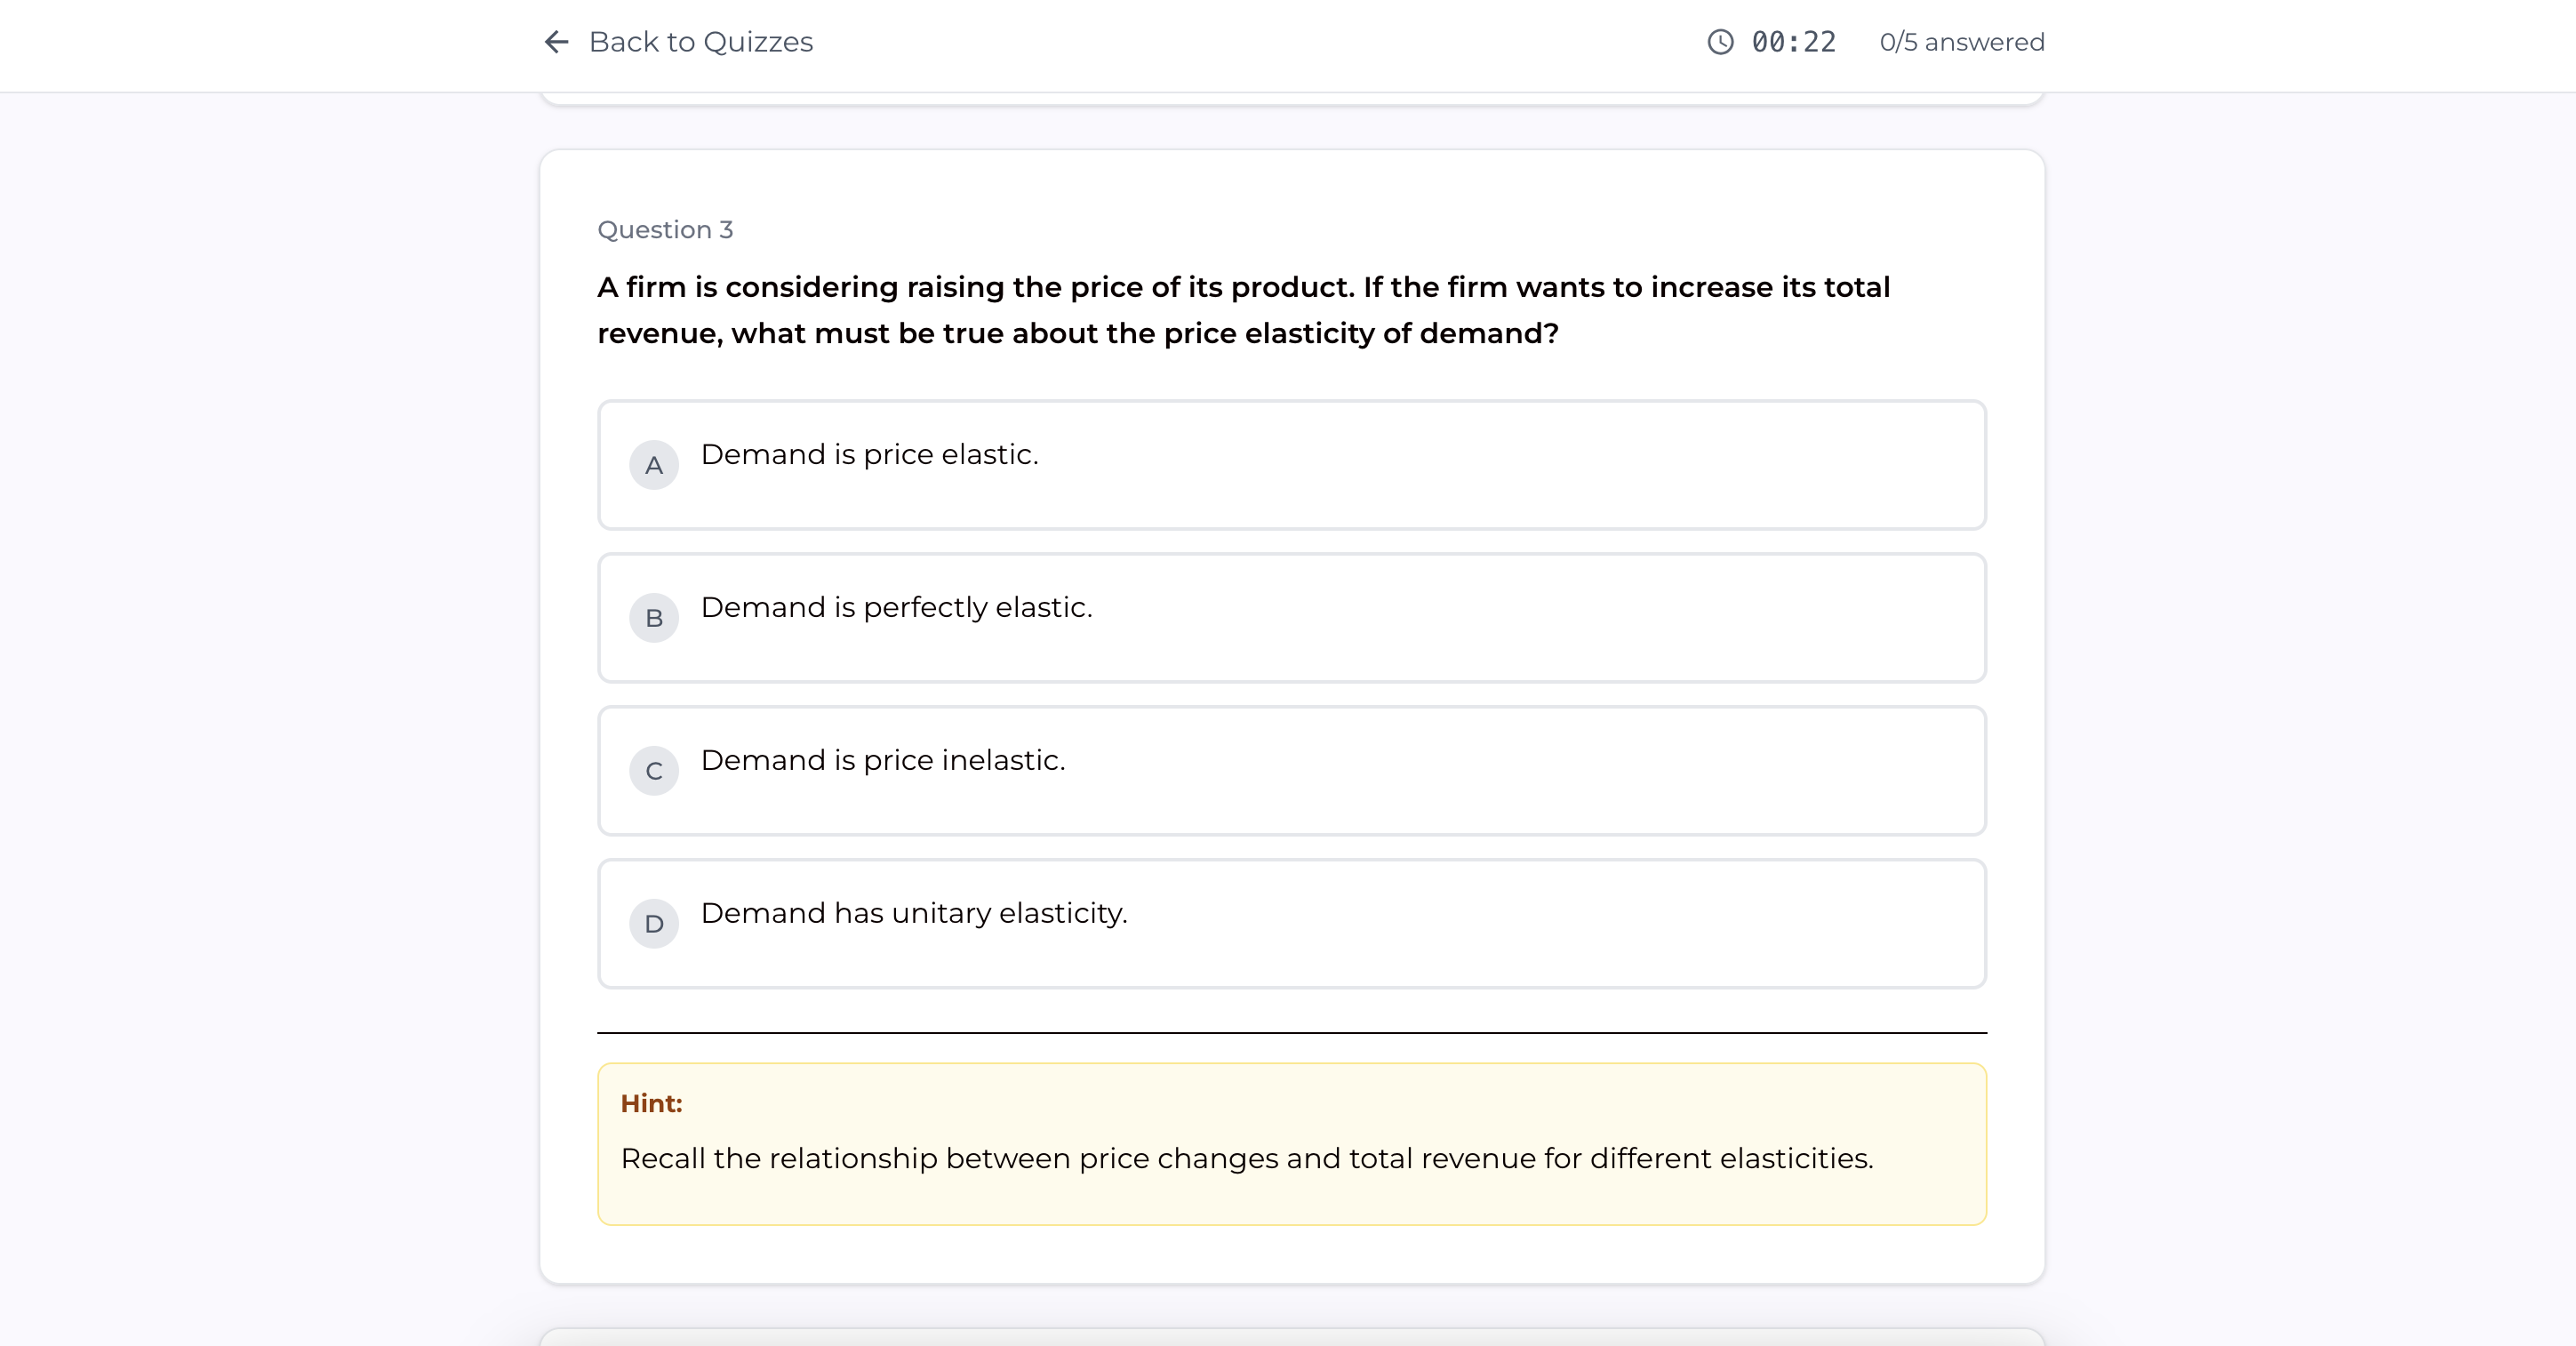This screenshot has height=1346, width=2576.
Task: Click the yellow hint text about elasticities
Action: (x=1248, y=1159)
